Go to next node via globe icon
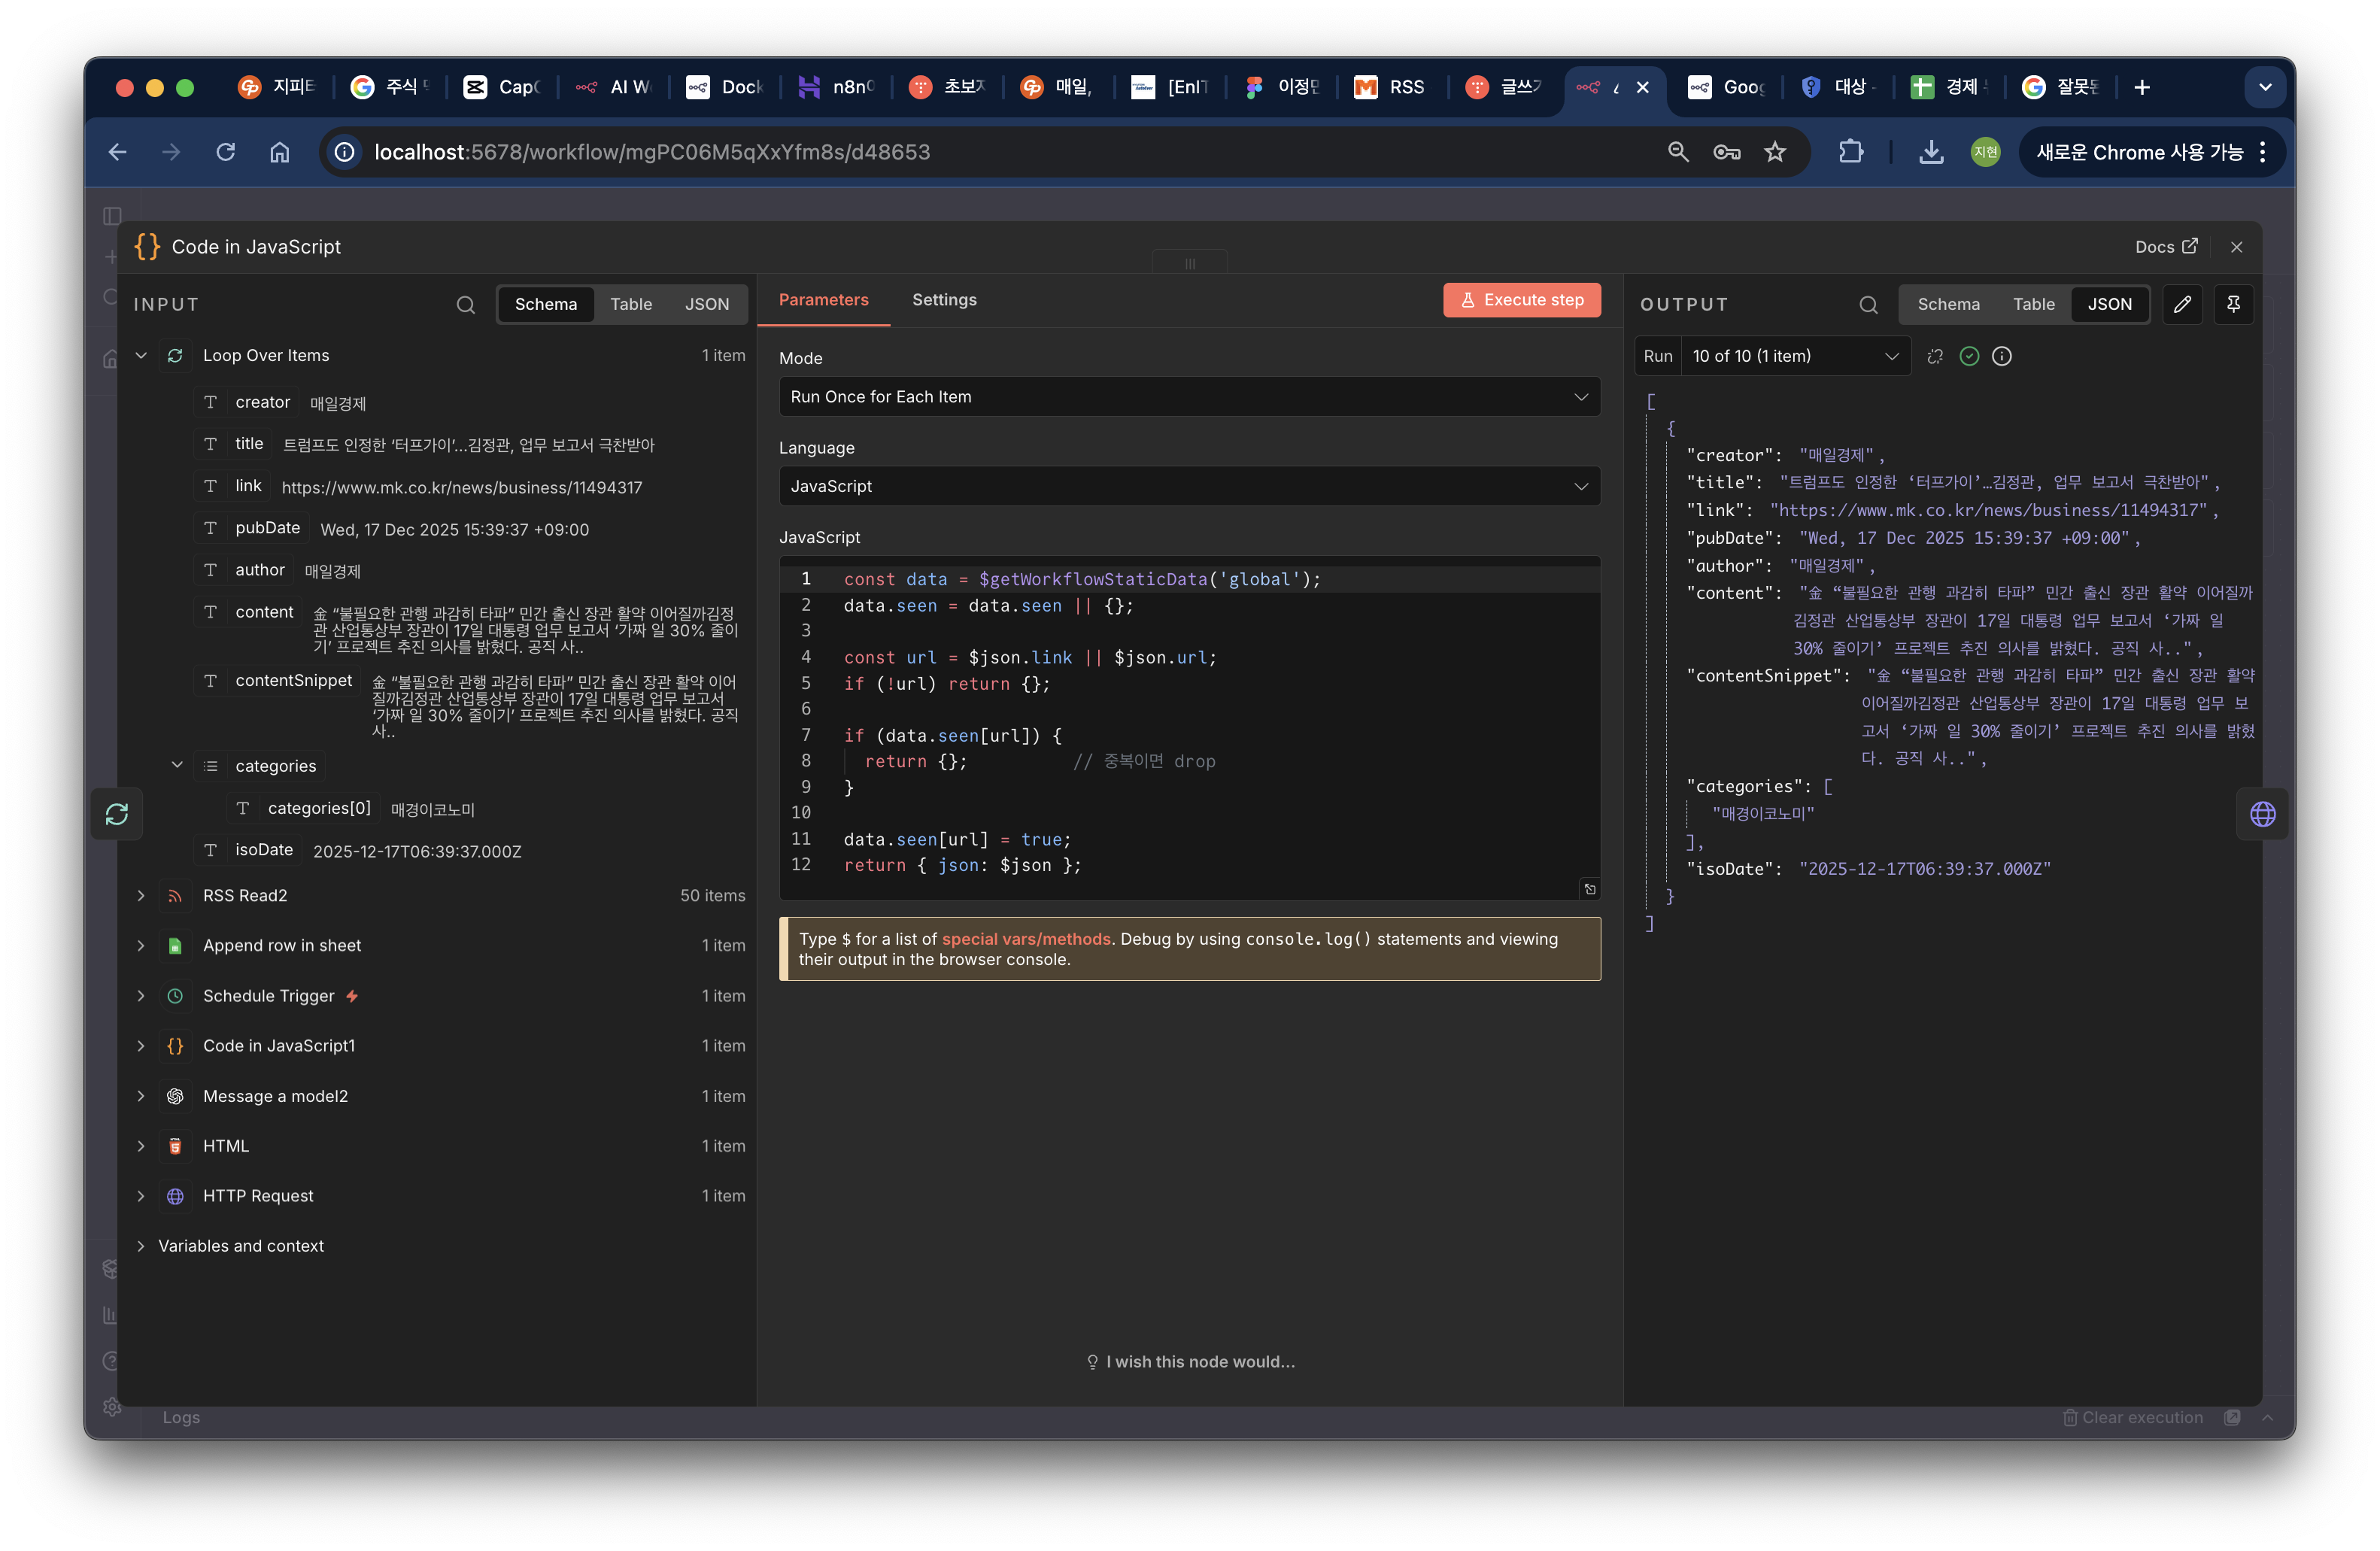 2262,814
